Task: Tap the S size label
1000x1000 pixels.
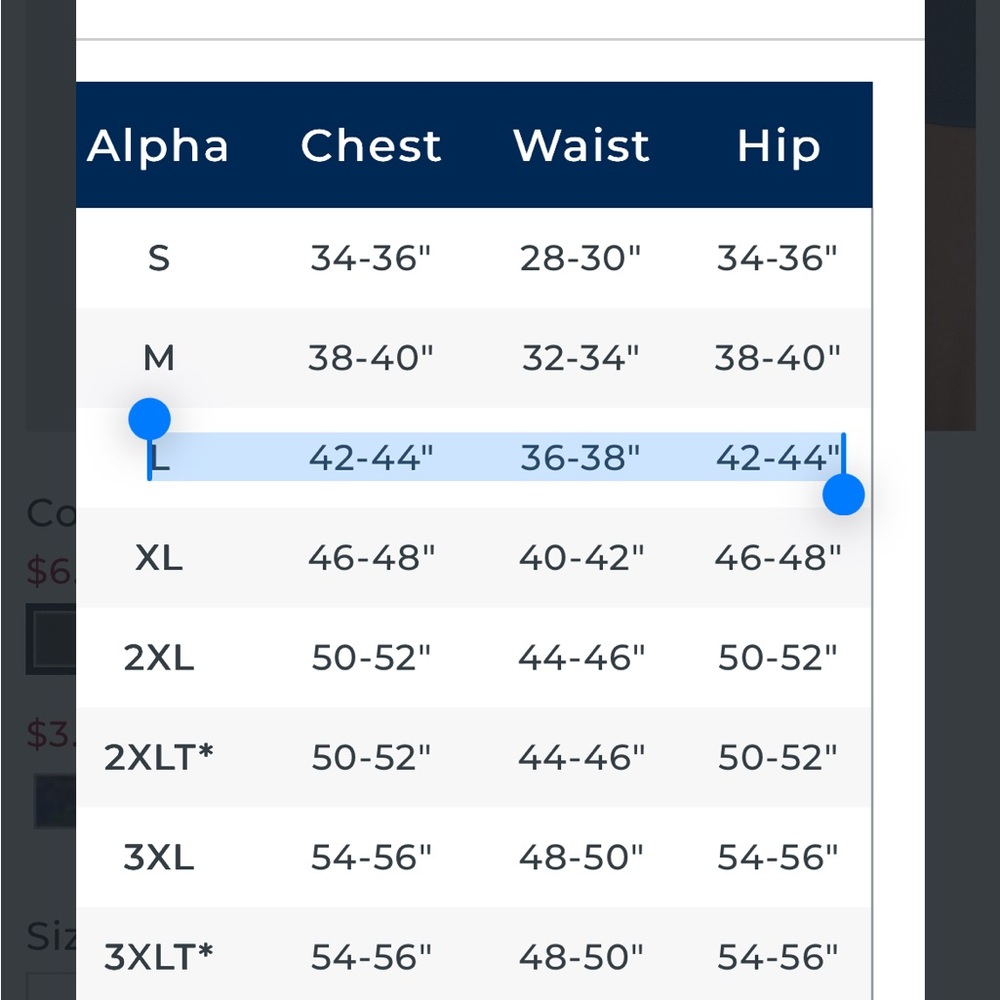Action: pyautogui.click(x=159, y=259)
